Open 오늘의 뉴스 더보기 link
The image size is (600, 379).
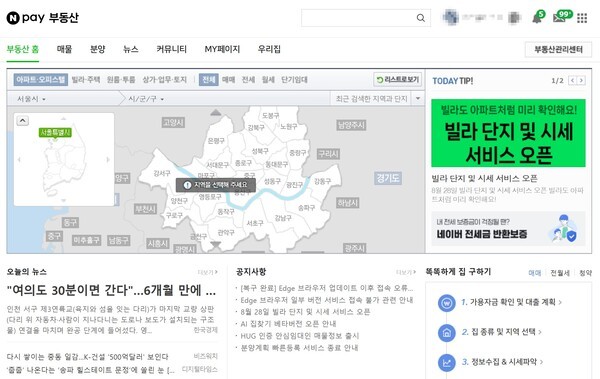coord(207,272)
